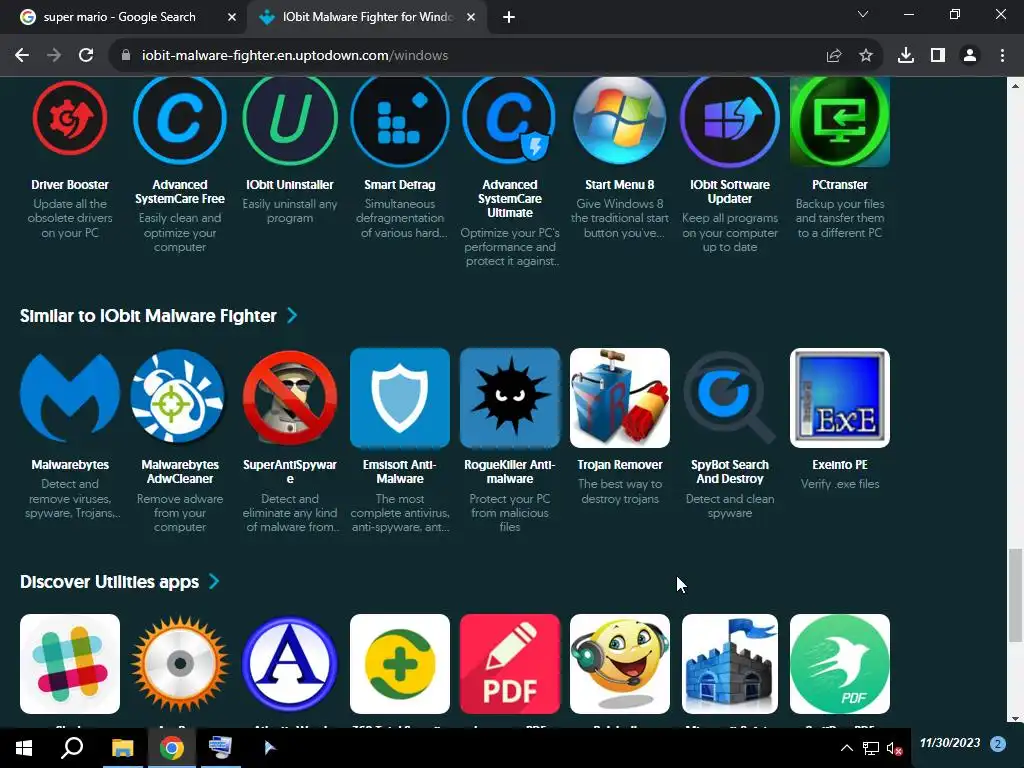The height and width of the screenshot is (768, 1024).
Task: Click the Discover Utilities apps heading
Action: click(x=109, y=581)
